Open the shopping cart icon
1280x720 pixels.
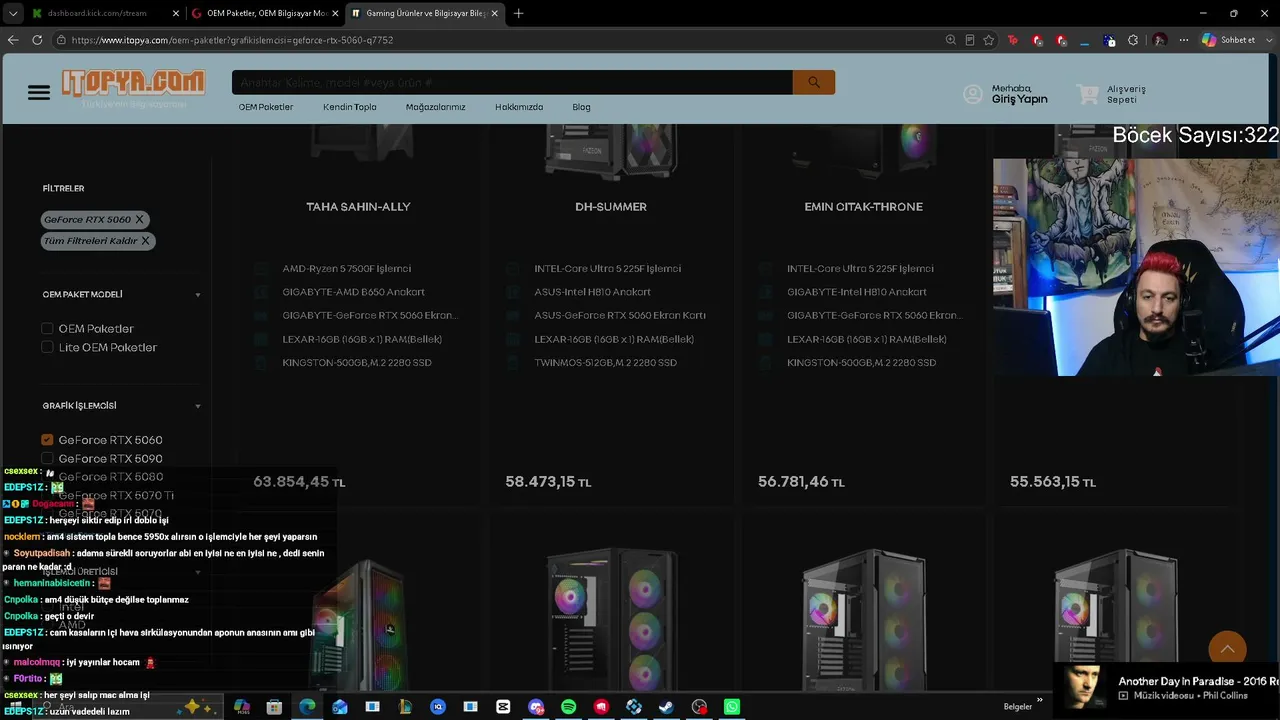click(x=1088, y=94)
